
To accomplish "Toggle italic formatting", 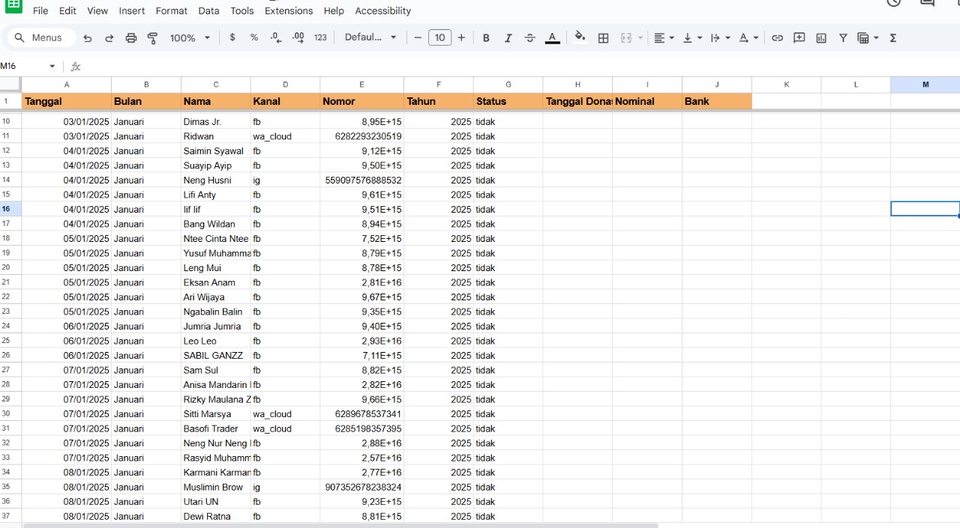I will coord(508,38).
